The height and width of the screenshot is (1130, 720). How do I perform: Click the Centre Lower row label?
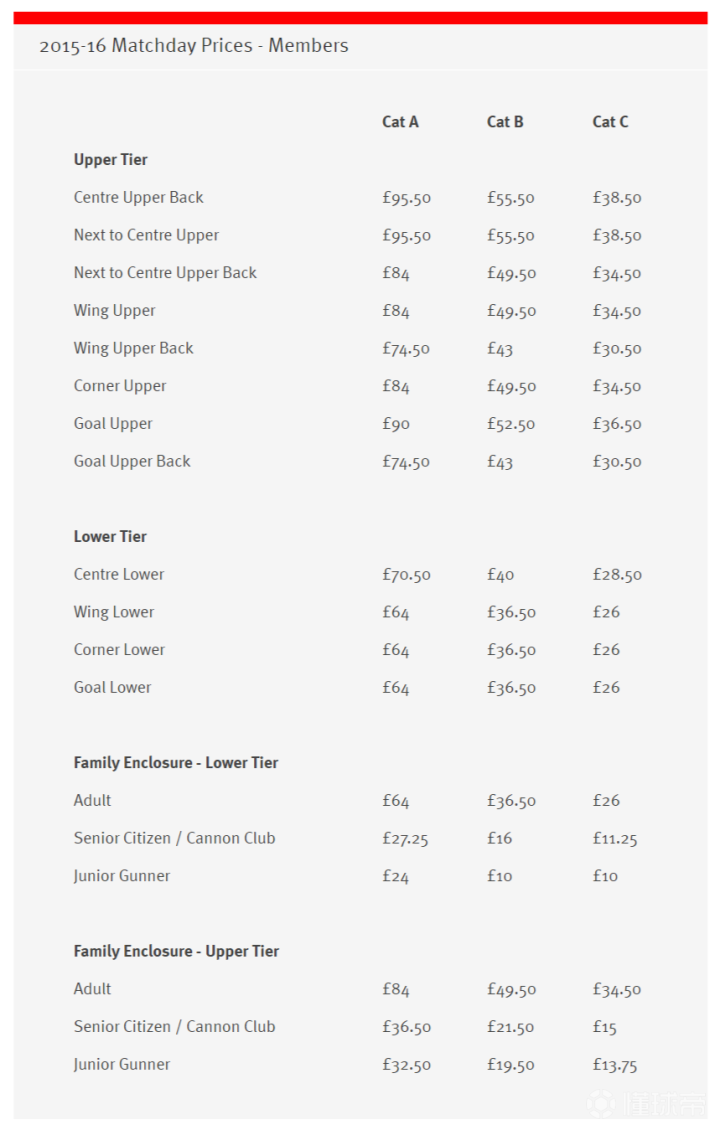pyautogui.click(x=119, y=575)
